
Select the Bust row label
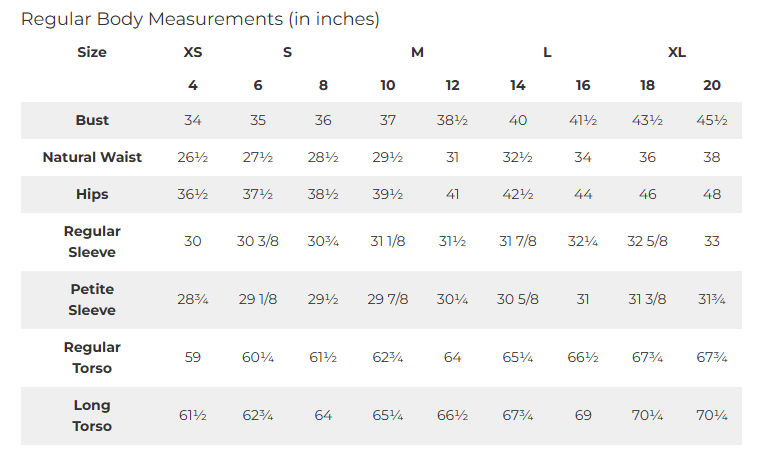click(x=92, y=120)
